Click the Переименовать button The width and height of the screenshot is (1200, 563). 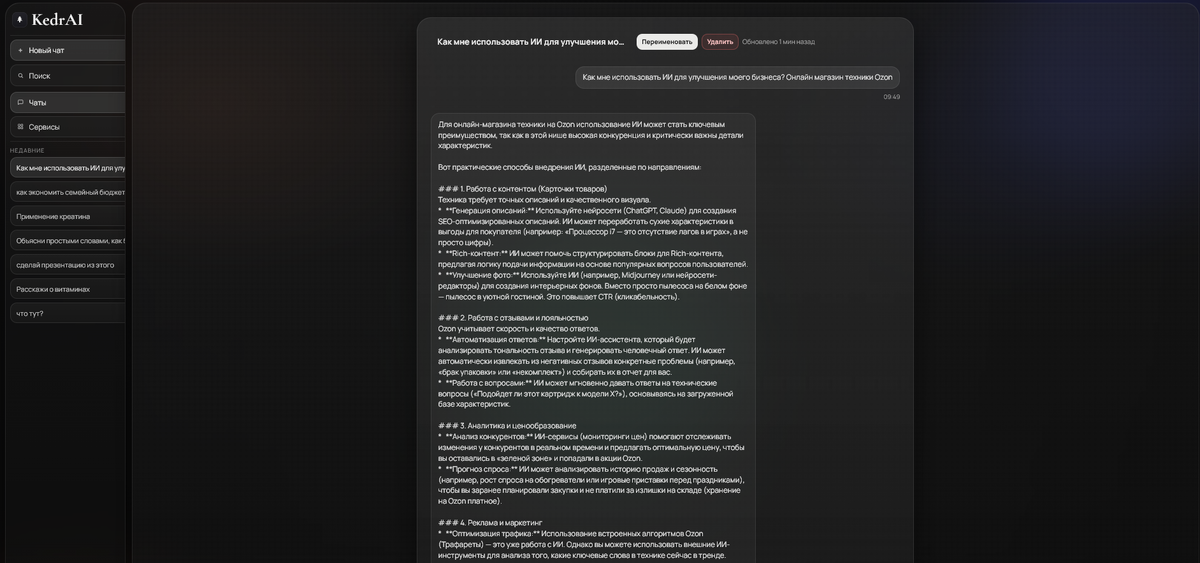[667, 42]
